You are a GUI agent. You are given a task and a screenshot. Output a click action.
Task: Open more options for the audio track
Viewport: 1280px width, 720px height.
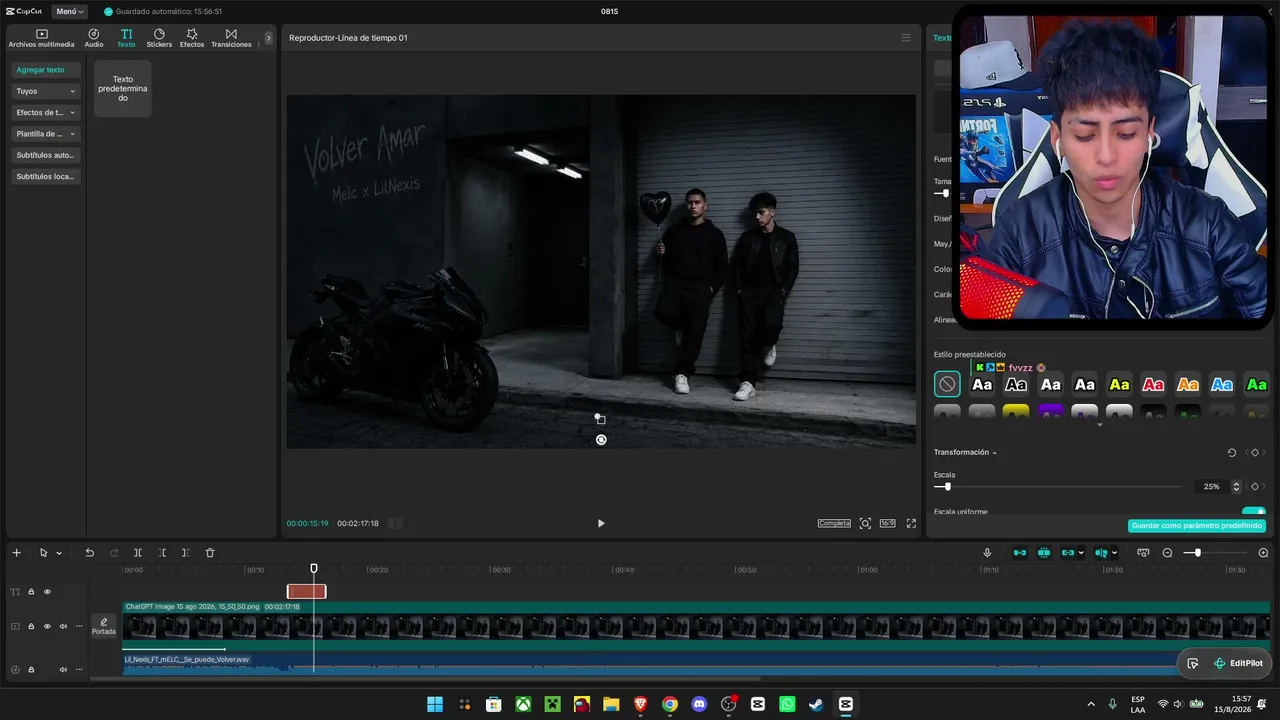coord(79,669)
